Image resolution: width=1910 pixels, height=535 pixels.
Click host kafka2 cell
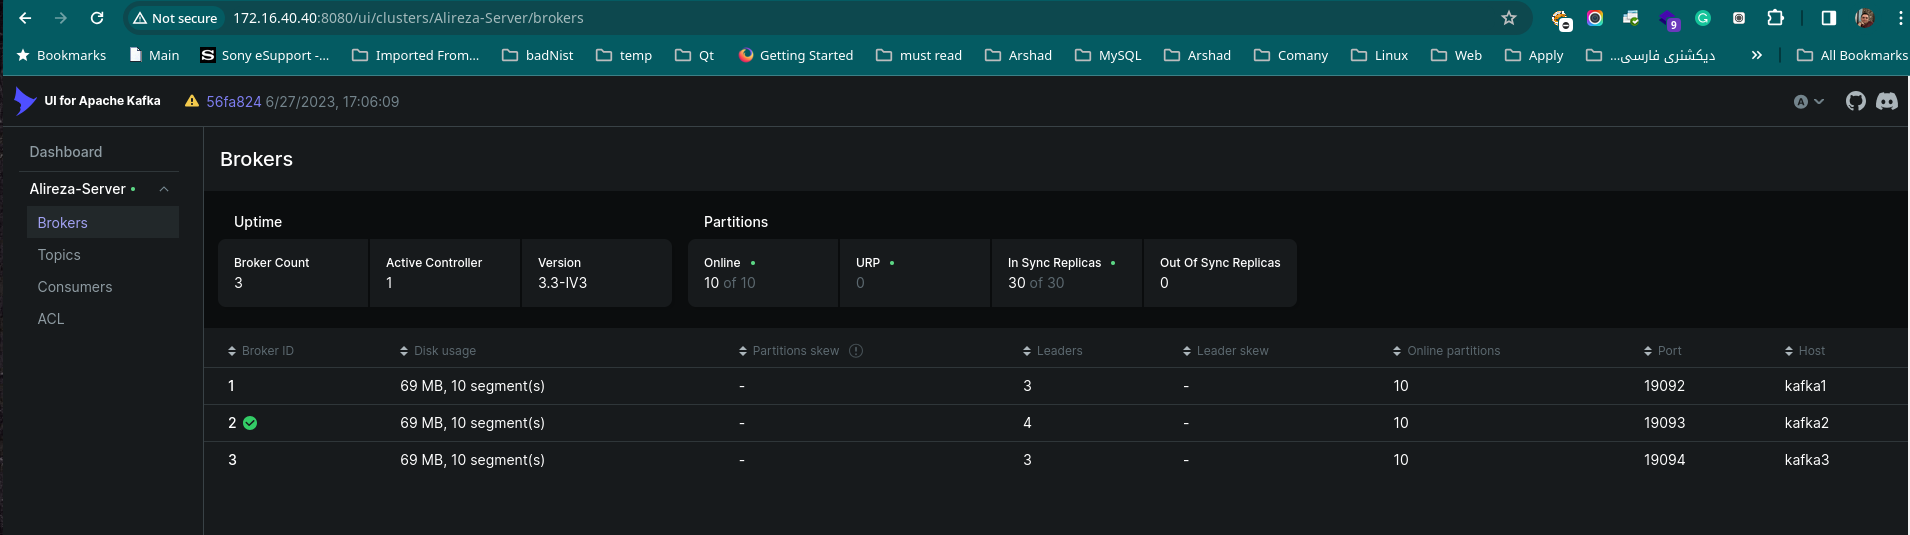point(1806,423)
